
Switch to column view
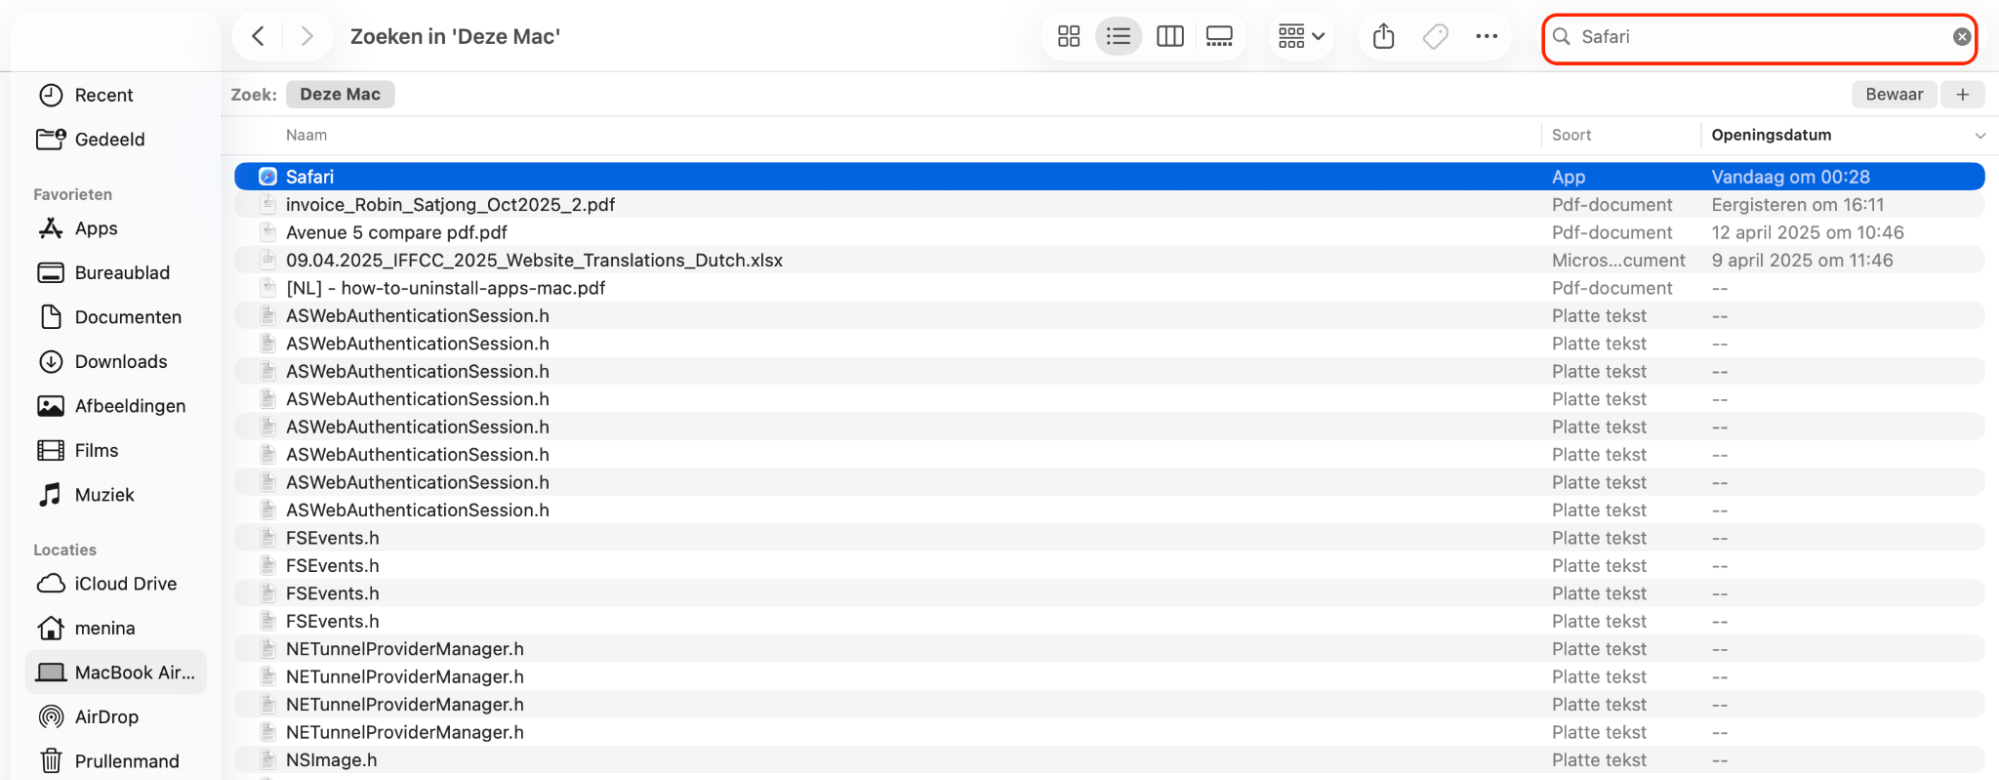(1169, 37)
